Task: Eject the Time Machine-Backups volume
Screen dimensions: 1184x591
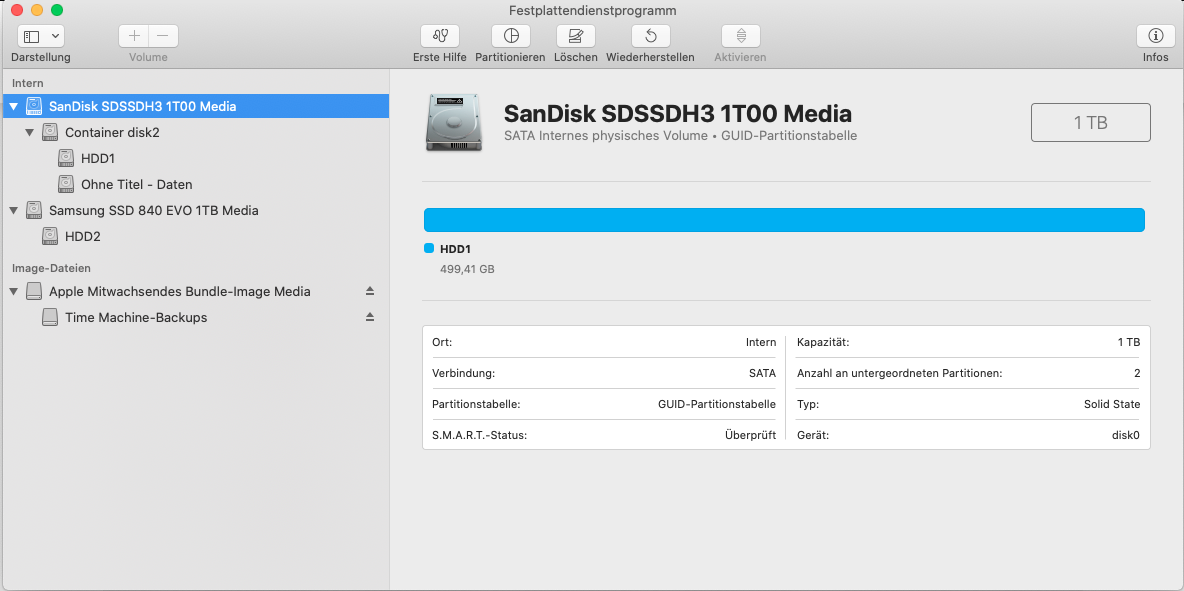Action: click(x=370, y=317)
